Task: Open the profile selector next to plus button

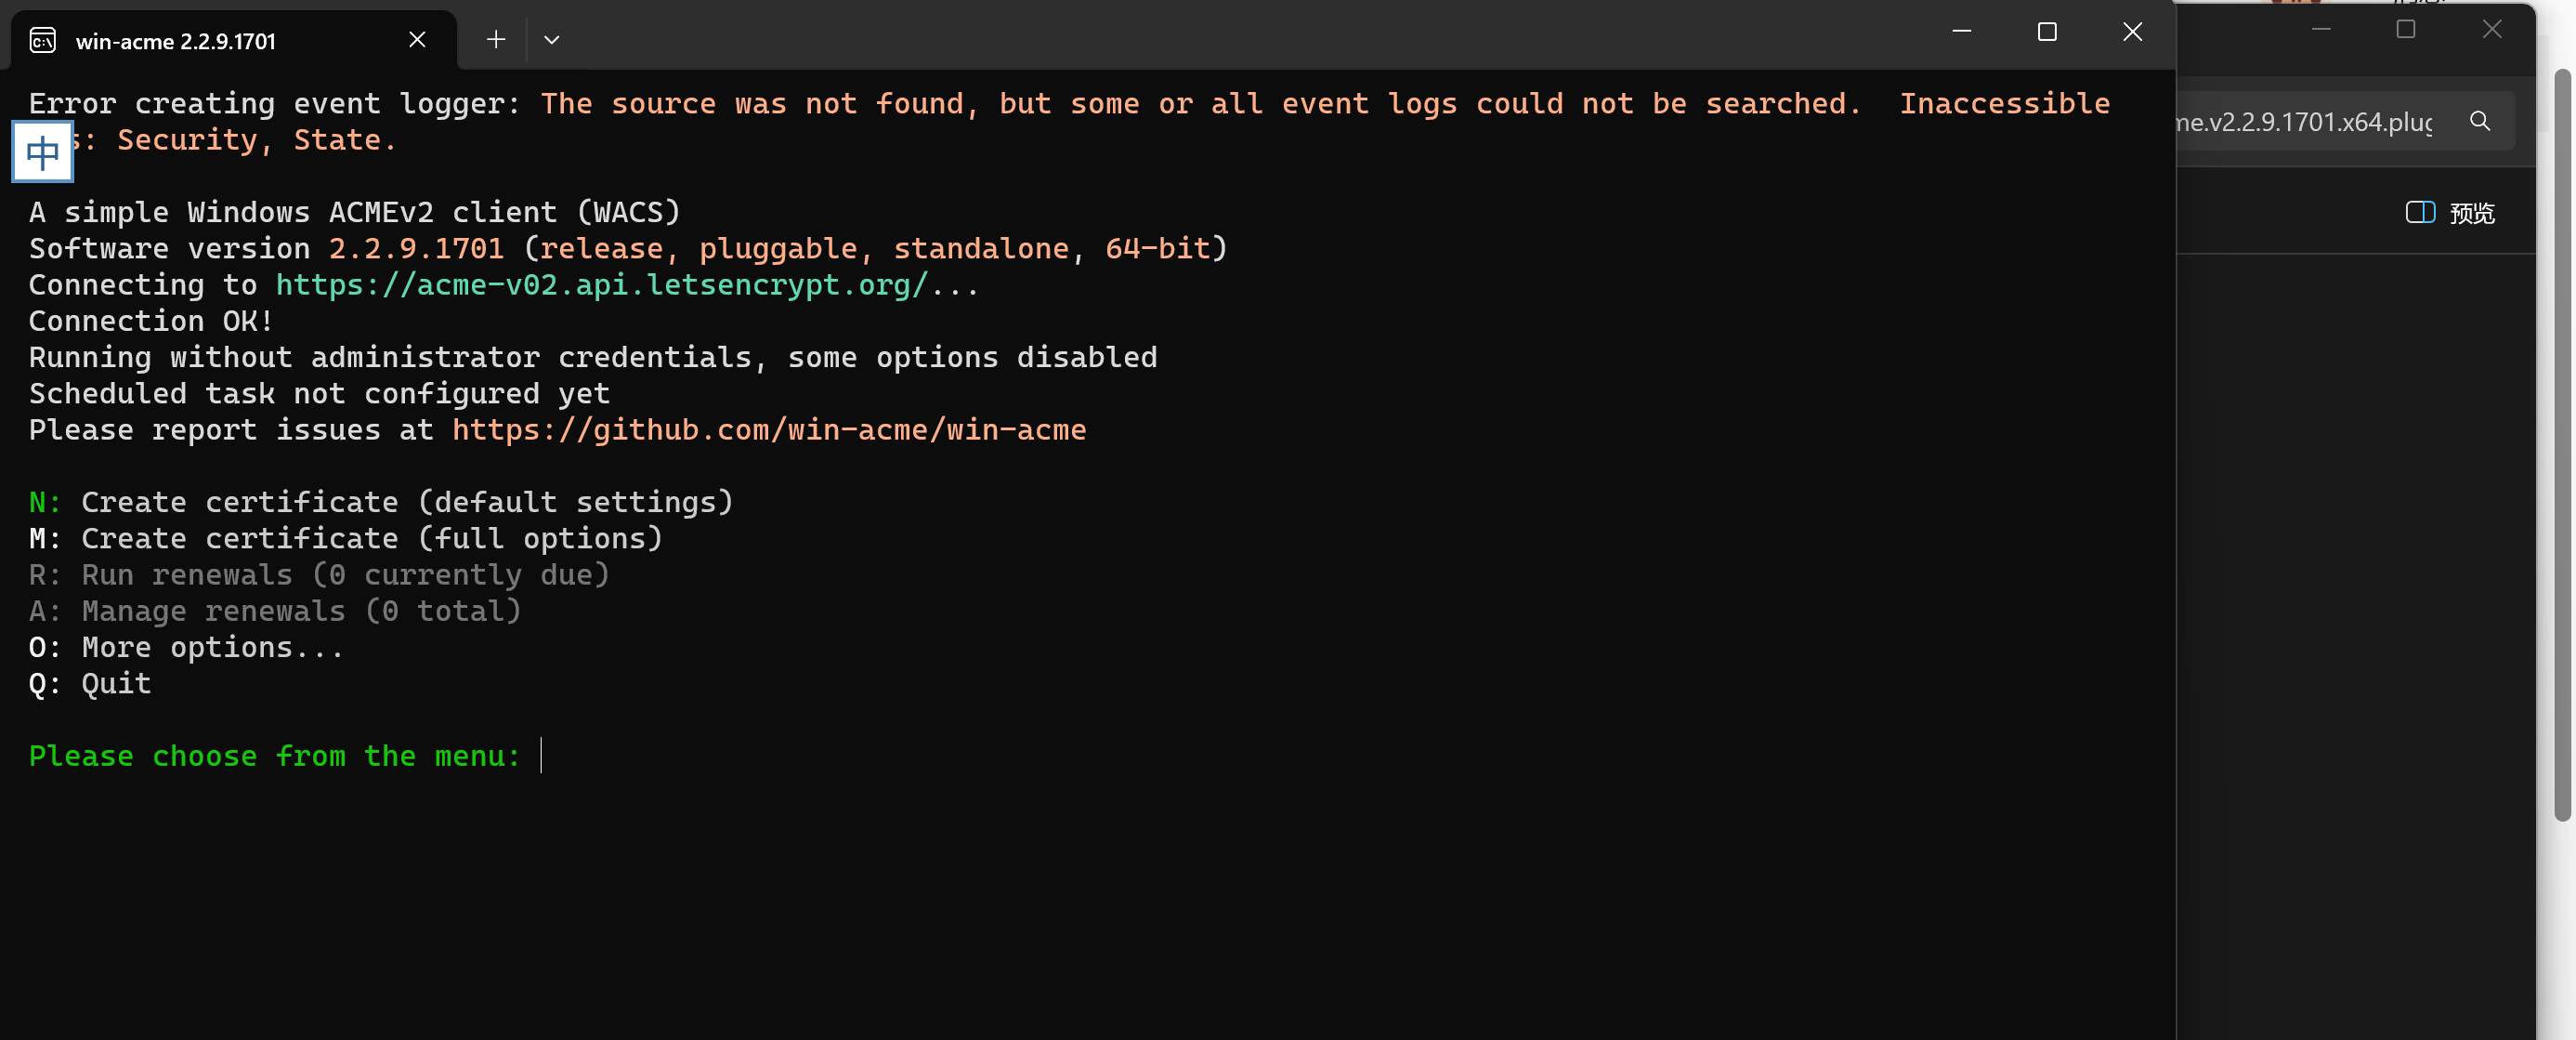Action: (552, 40)
